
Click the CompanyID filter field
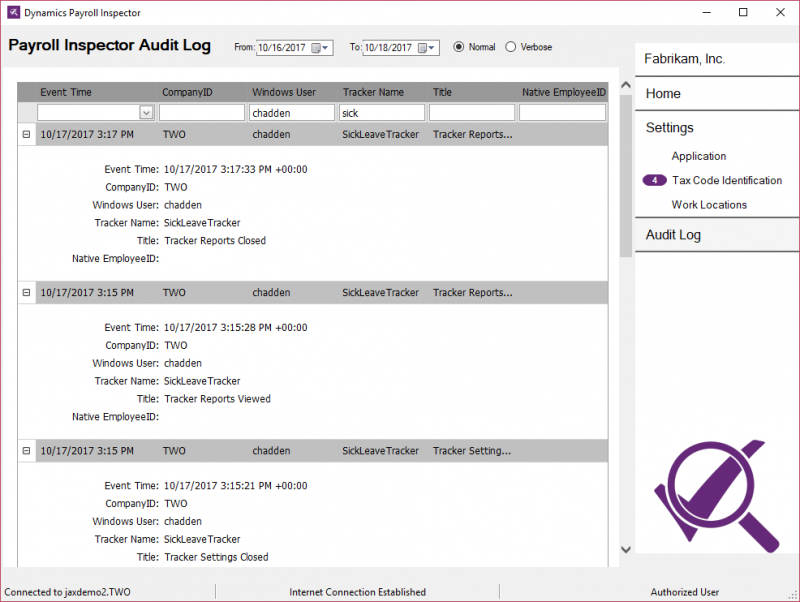pyautogui.click(x=202, y=112)
